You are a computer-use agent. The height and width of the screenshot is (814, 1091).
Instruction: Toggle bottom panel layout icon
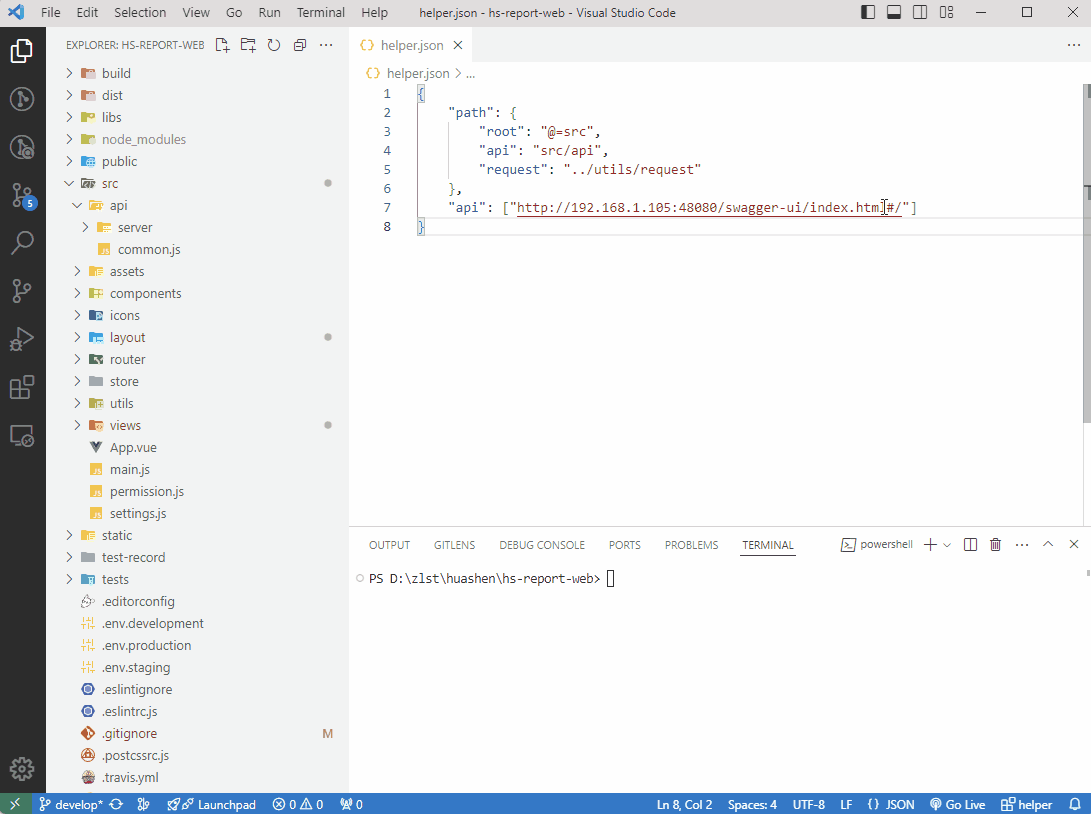tap(894, 13)
